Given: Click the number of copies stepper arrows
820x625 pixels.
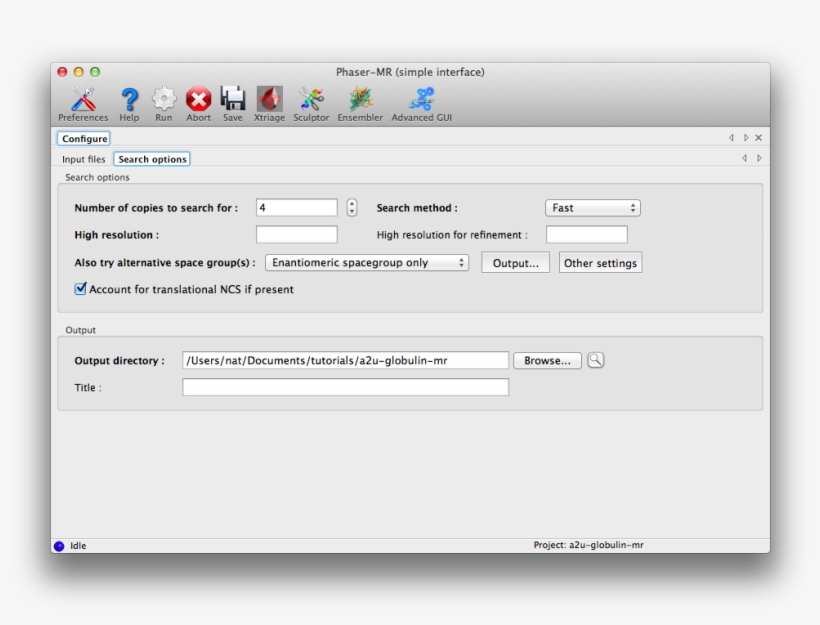Looking at the screenshot, I should (352, 208).
